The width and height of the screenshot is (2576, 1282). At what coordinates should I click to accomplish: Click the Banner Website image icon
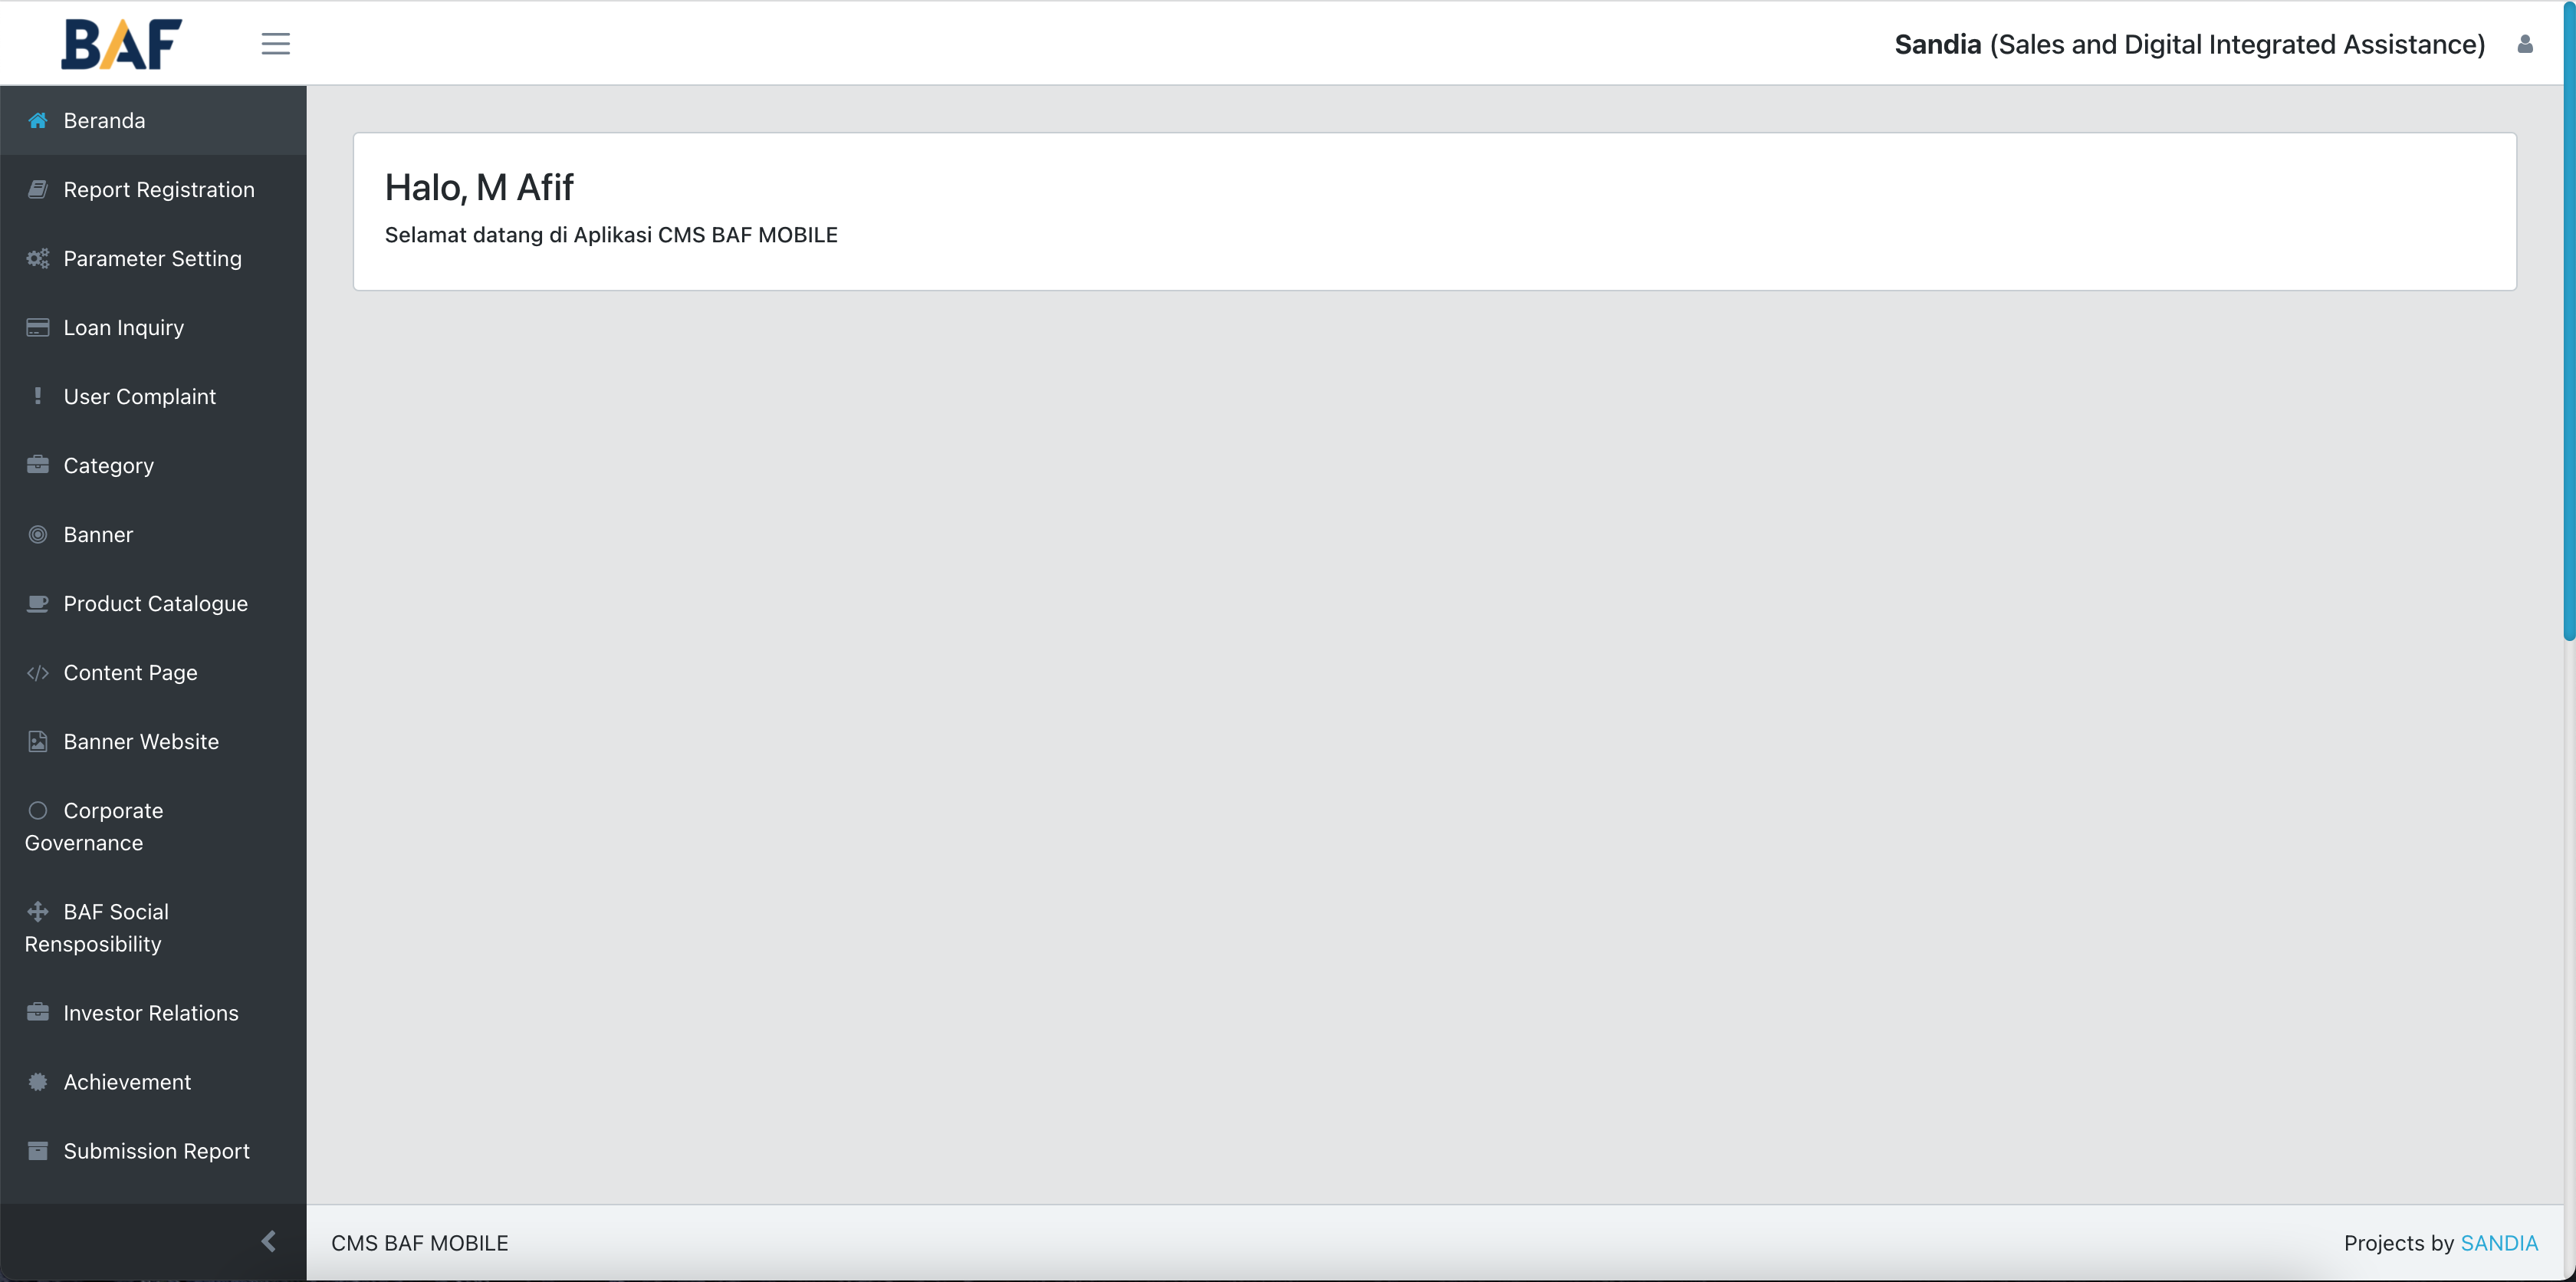38,741
